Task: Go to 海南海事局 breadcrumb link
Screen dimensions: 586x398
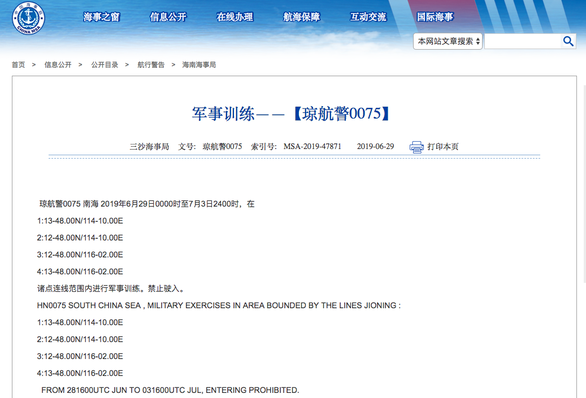Action: click(199, 65)
